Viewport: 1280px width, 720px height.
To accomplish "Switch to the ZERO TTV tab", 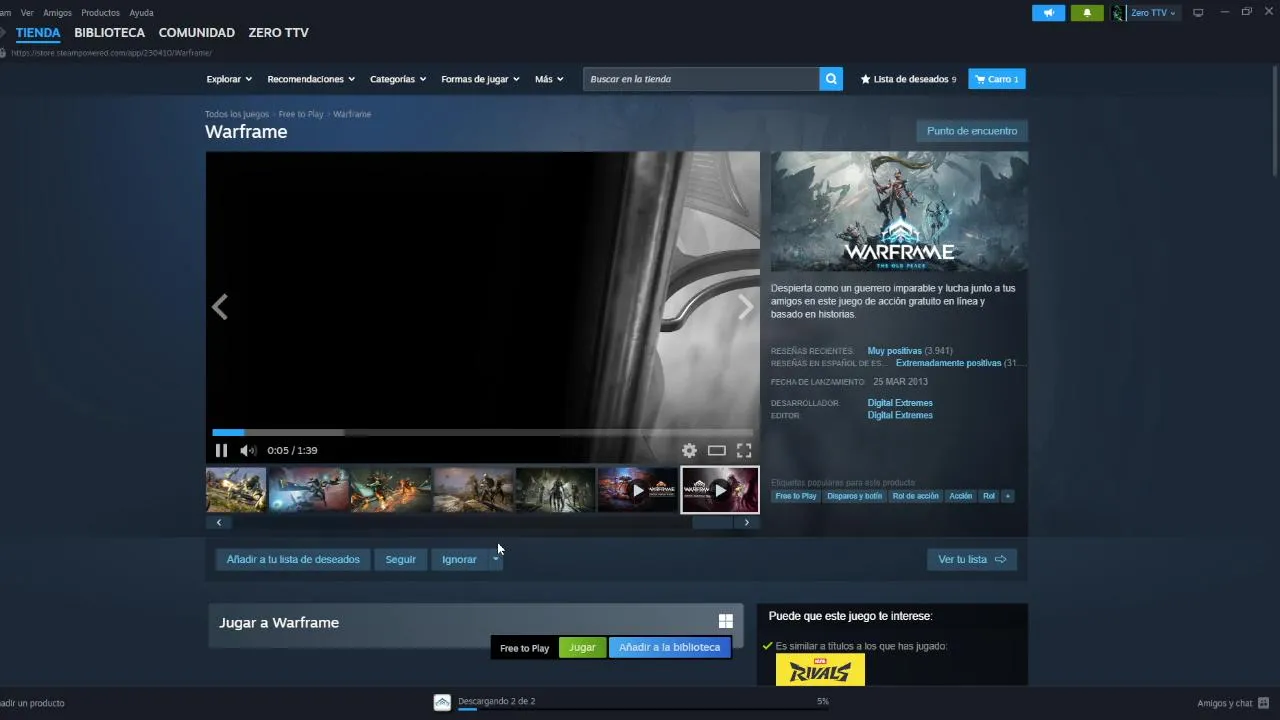I will (278, 33).
